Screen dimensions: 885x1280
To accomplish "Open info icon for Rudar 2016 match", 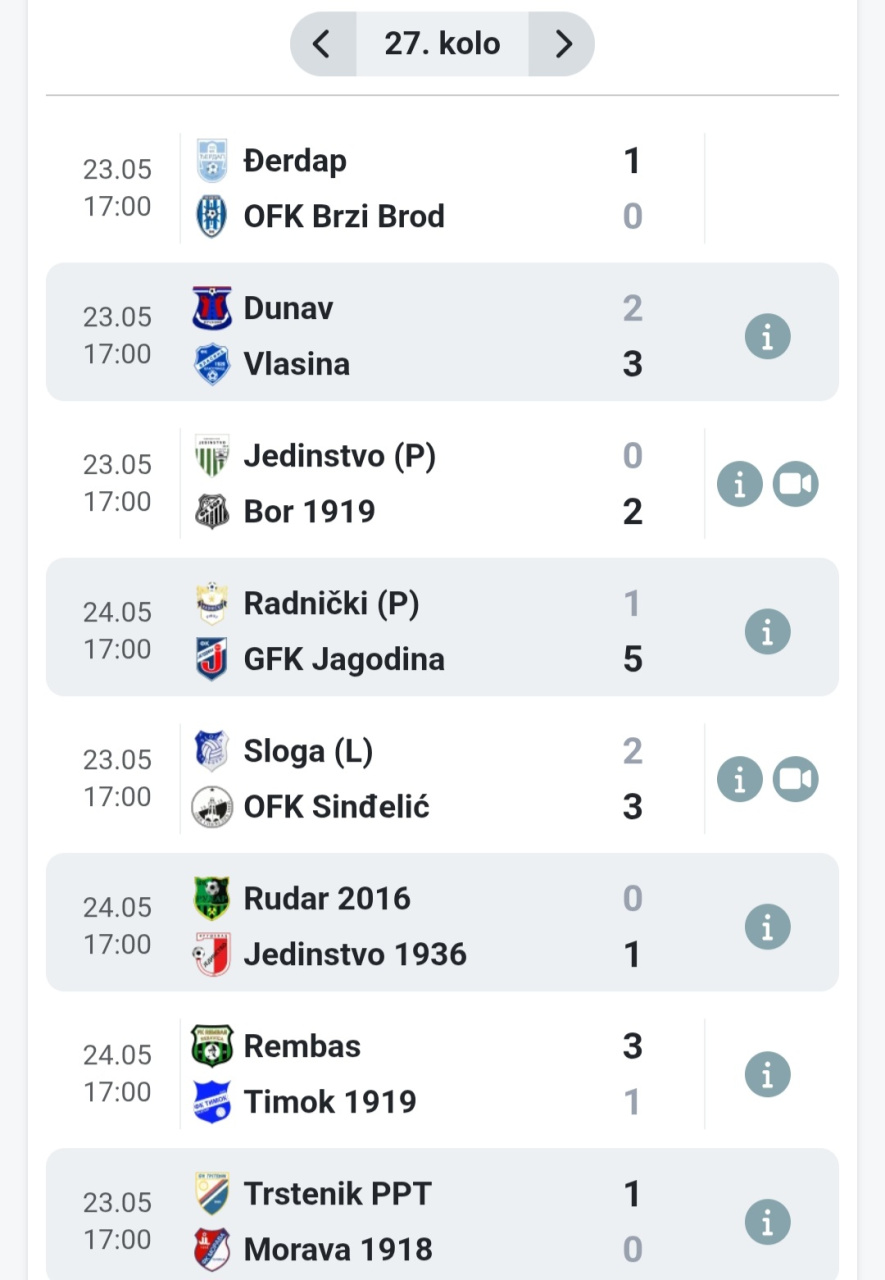I will (768, 927).
